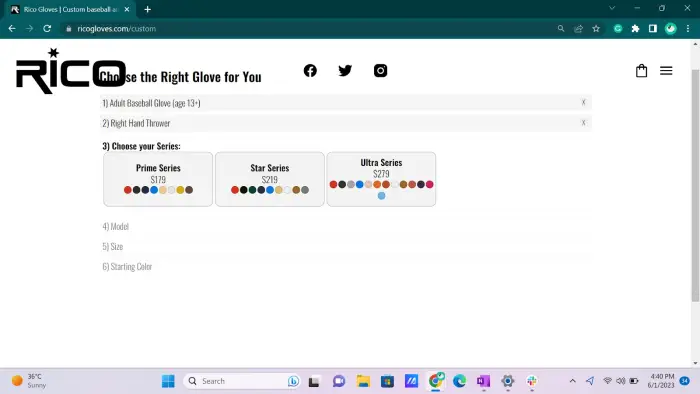Remove Right Hand Thrower selection

pos(583,123)
